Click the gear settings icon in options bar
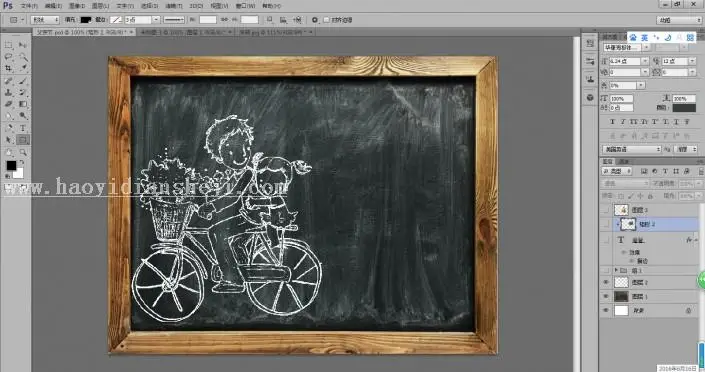This screenshot has width=705, height=372. 315,20
